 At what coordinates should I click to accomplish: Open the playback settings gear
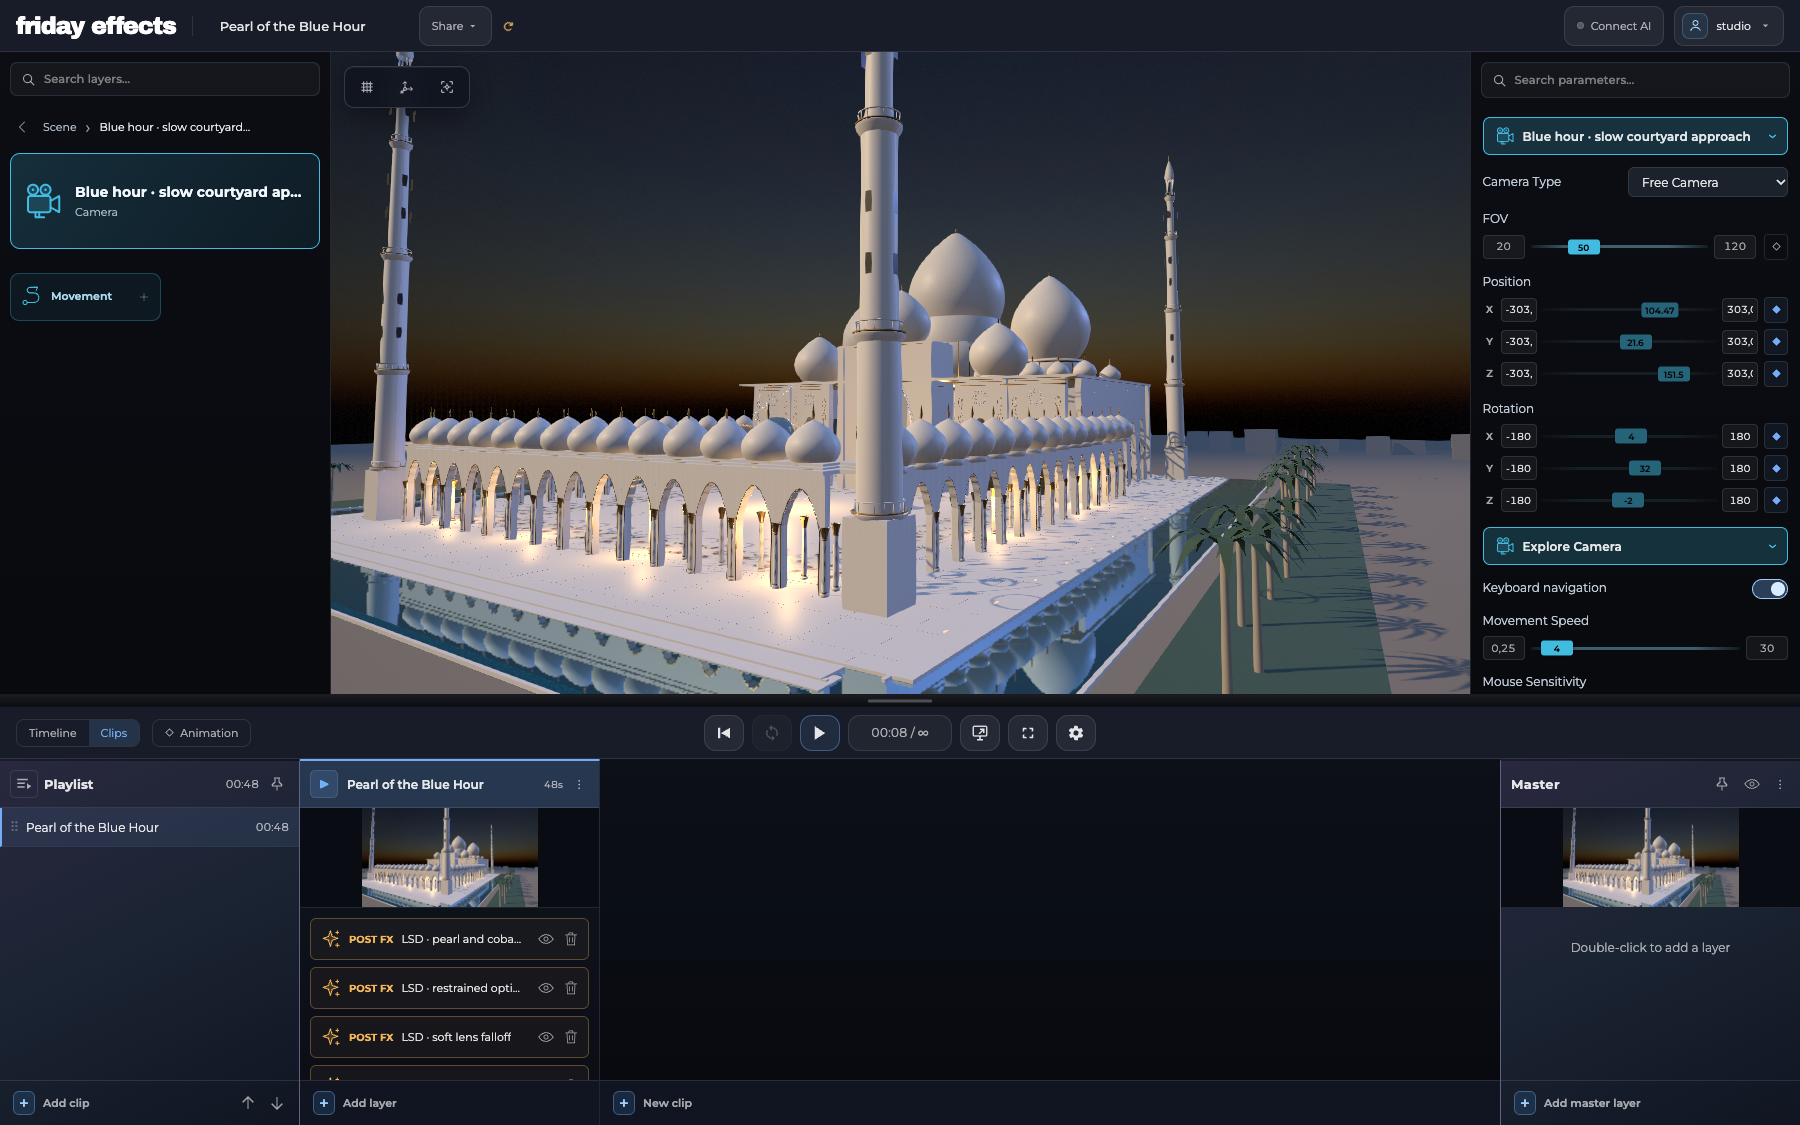pyautogui.click(x=1076, y=733)
